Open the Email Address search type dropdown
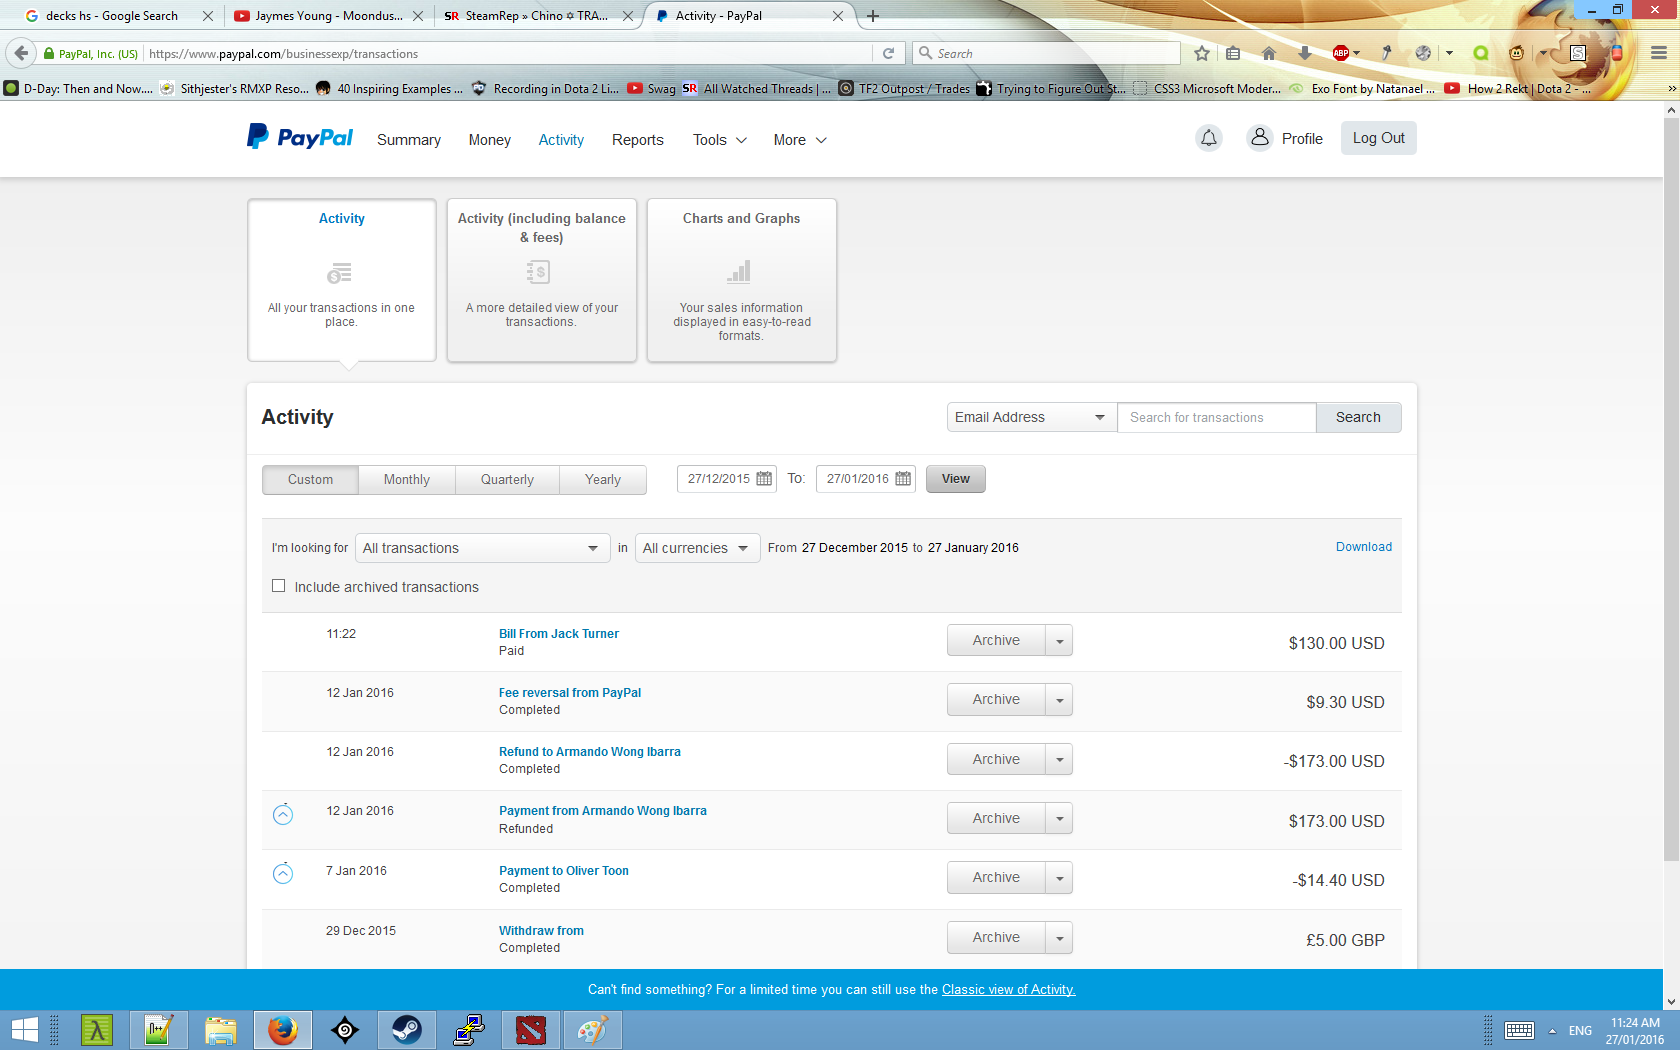 click(1030, 417)
